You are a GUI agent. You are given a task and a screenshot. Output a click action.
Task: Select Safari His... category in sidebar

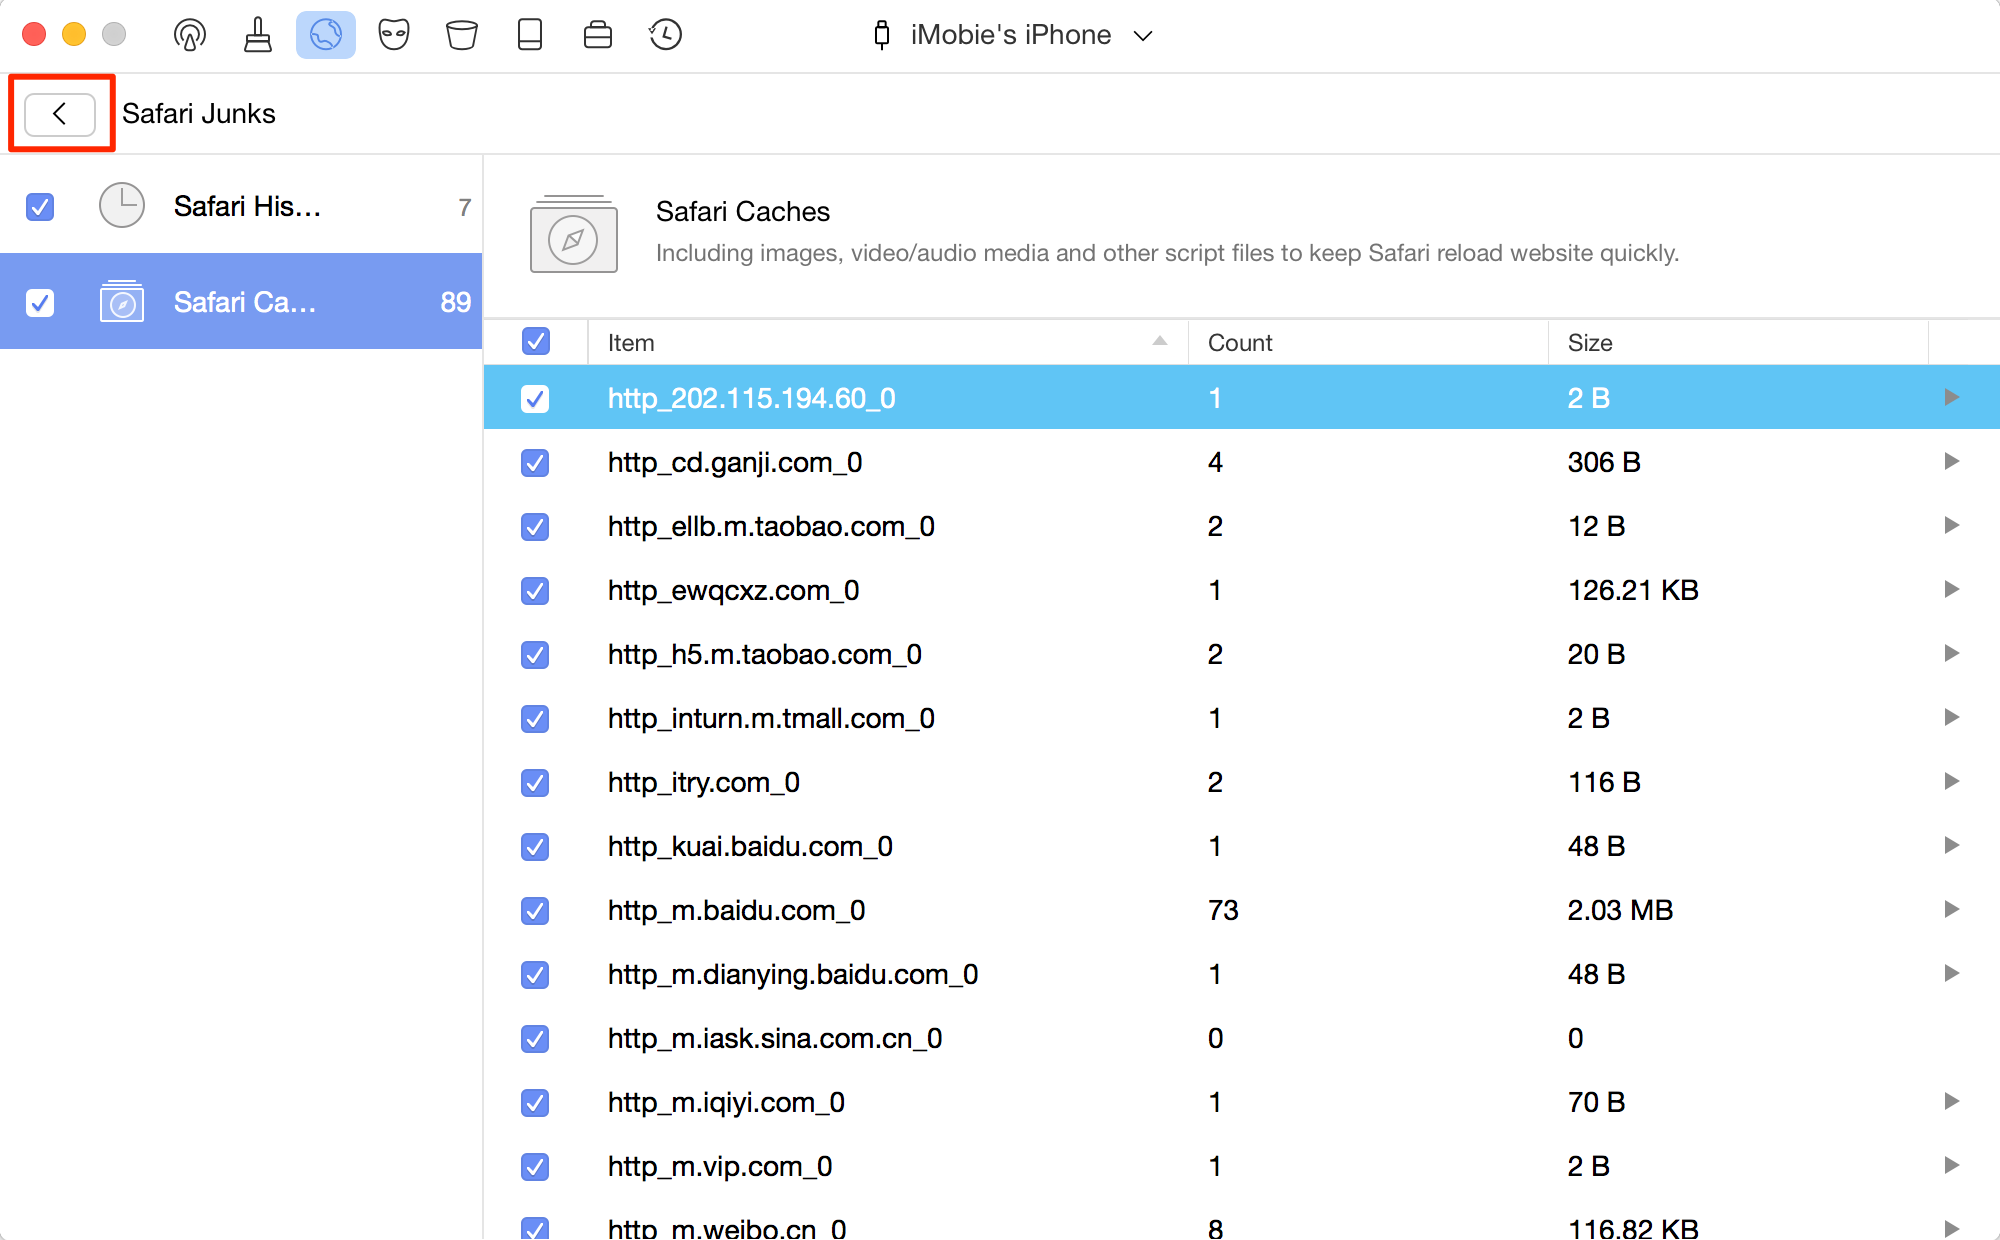241,207
